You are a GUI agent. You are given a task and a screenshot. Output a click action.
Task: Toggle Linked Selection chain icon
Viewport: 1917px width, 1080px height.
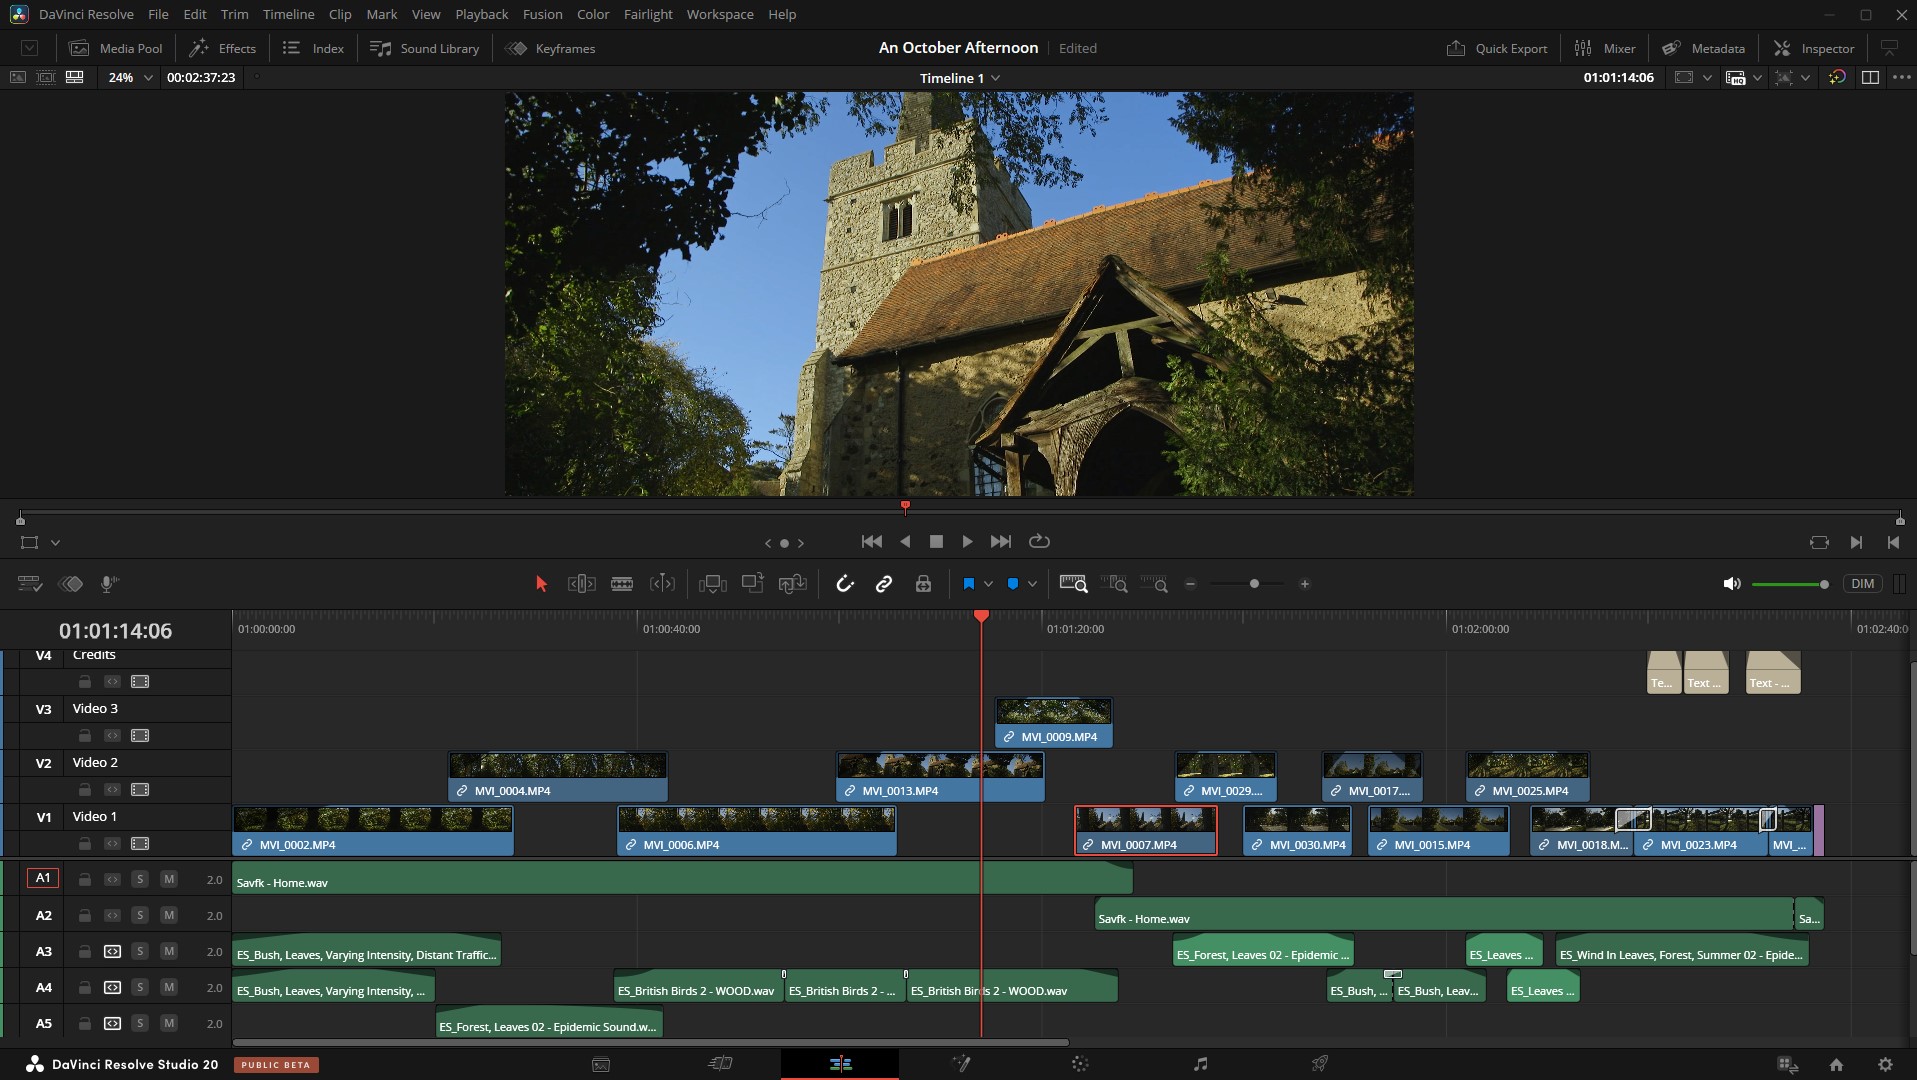[x=884, y=584]
